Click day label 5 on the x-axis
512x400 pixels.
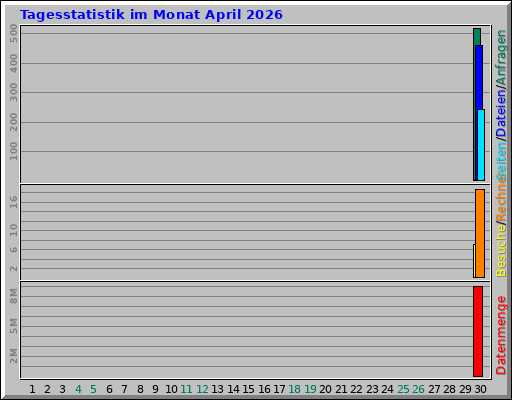[93, 389]
